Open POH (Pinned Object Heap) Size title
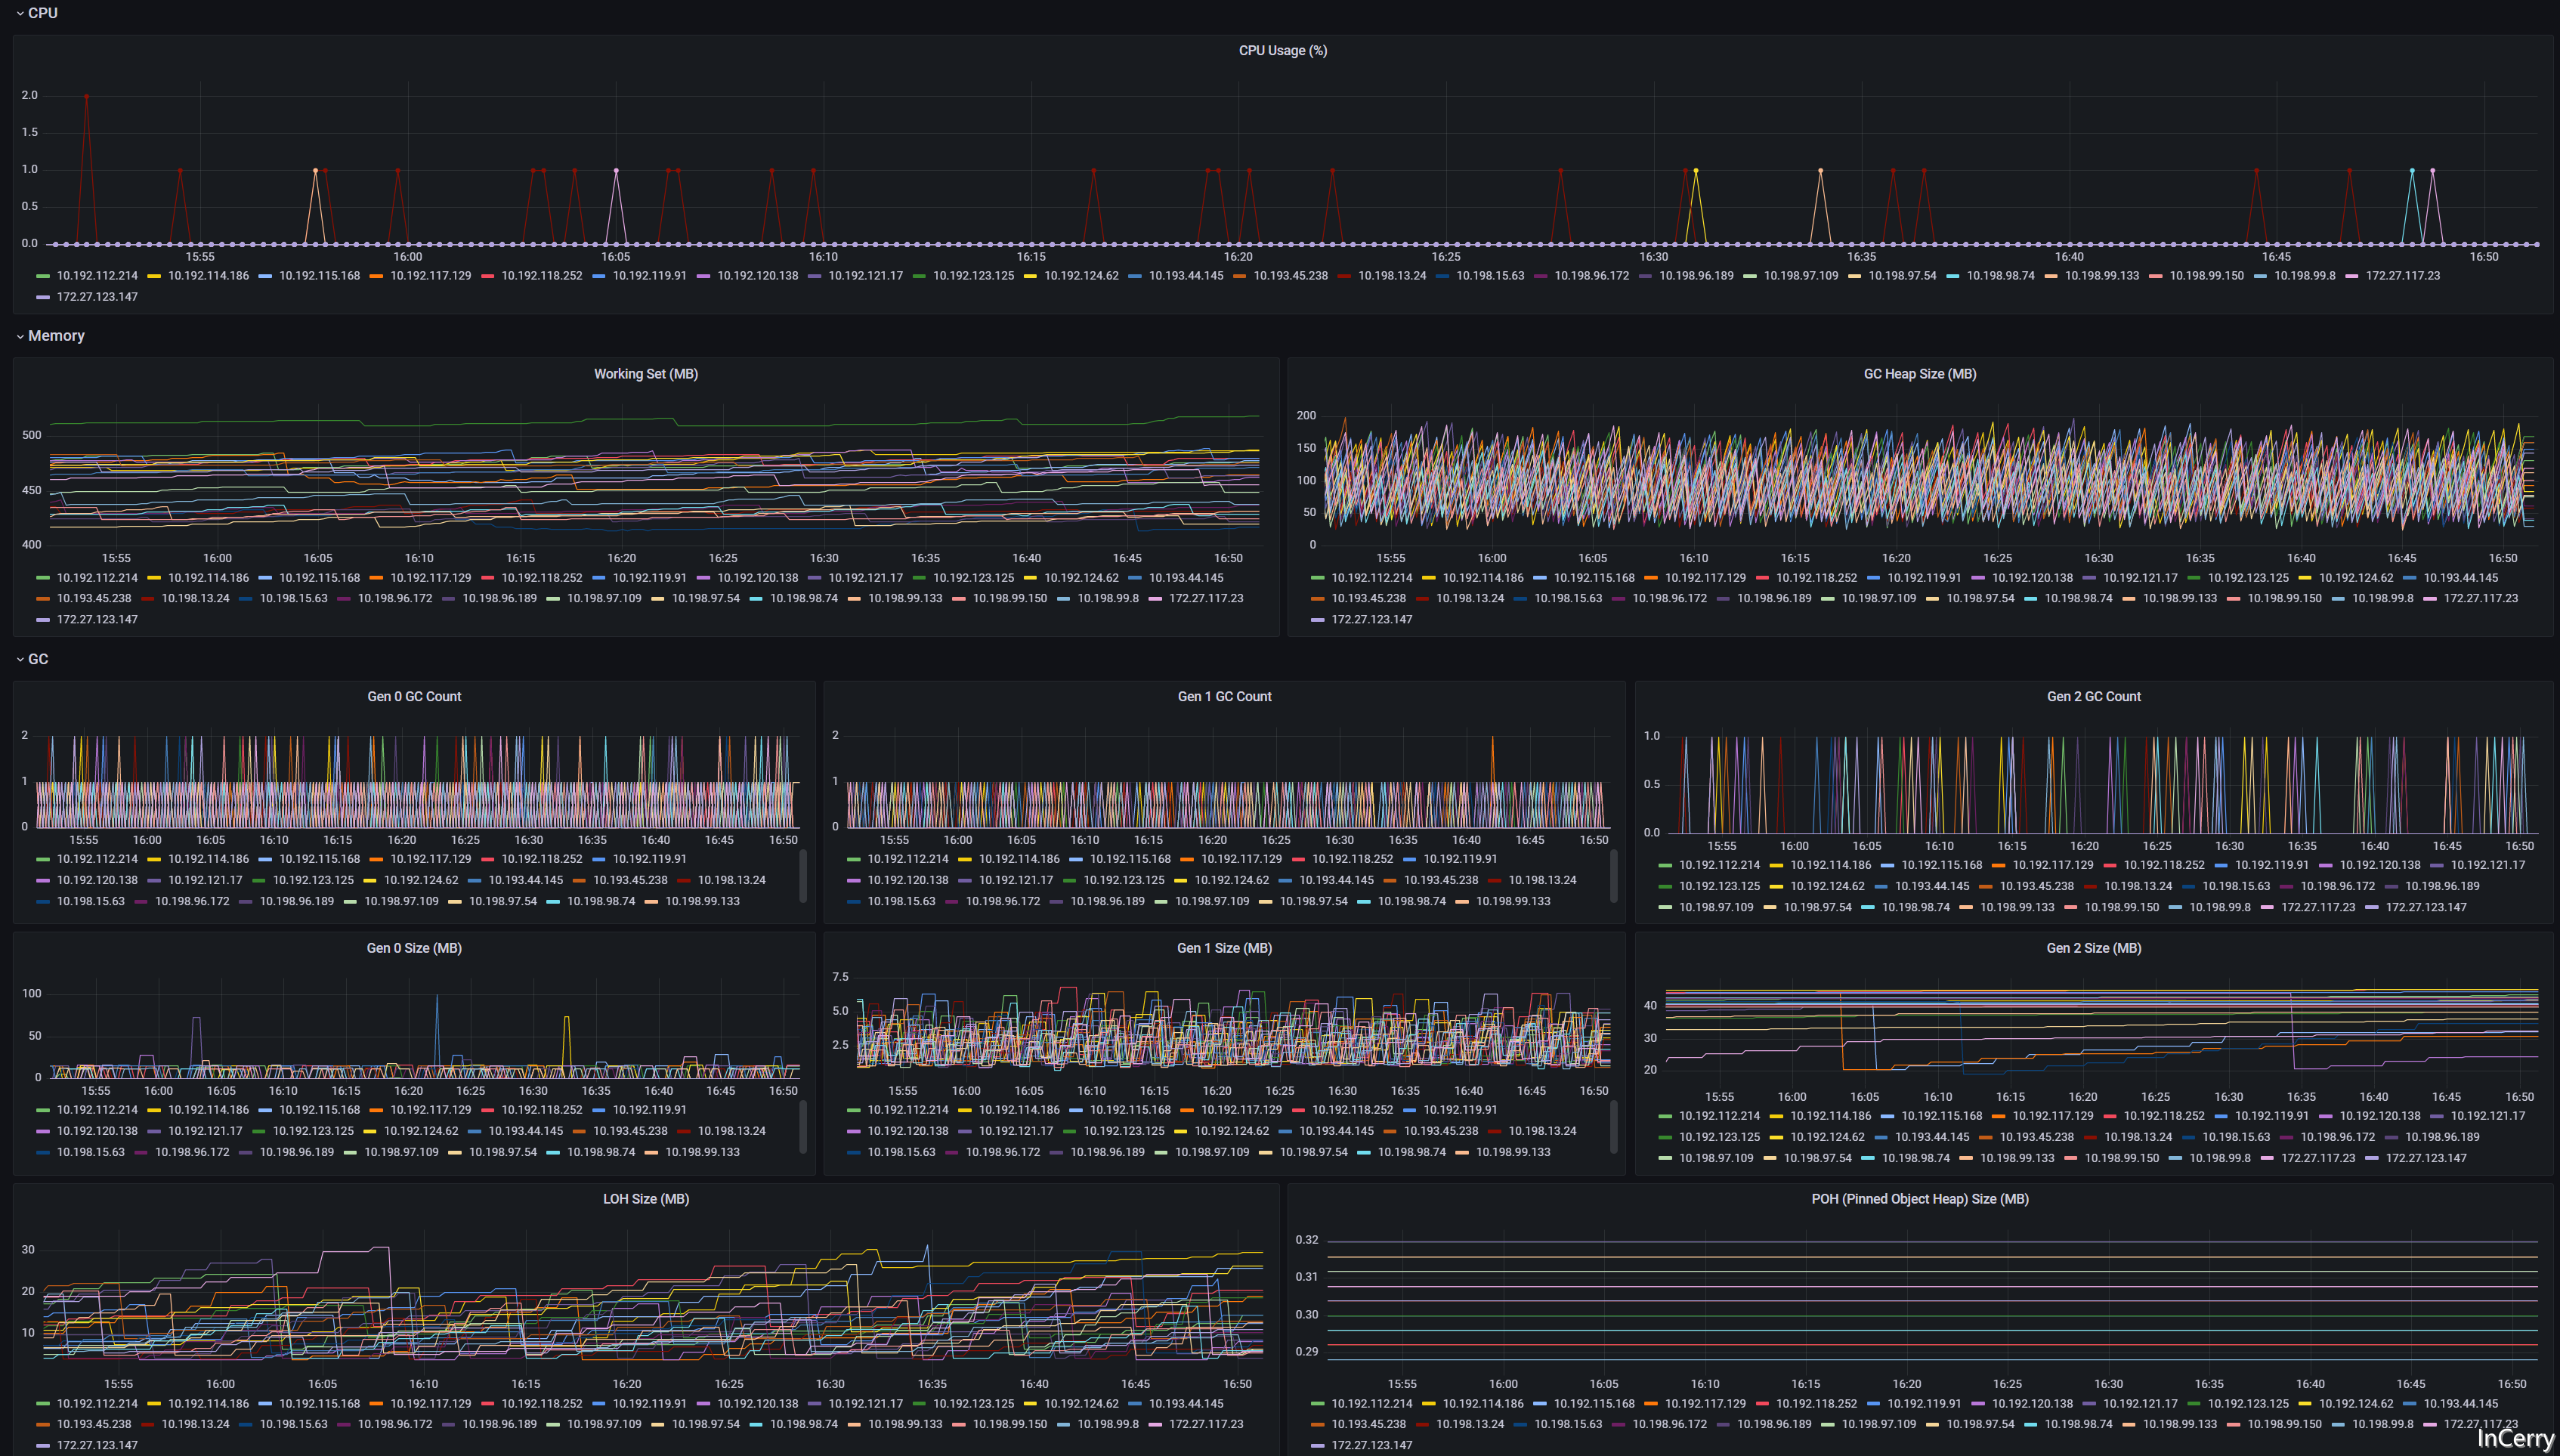Viewport: 2560px width, 1456px height. tap(1919, 1199)
